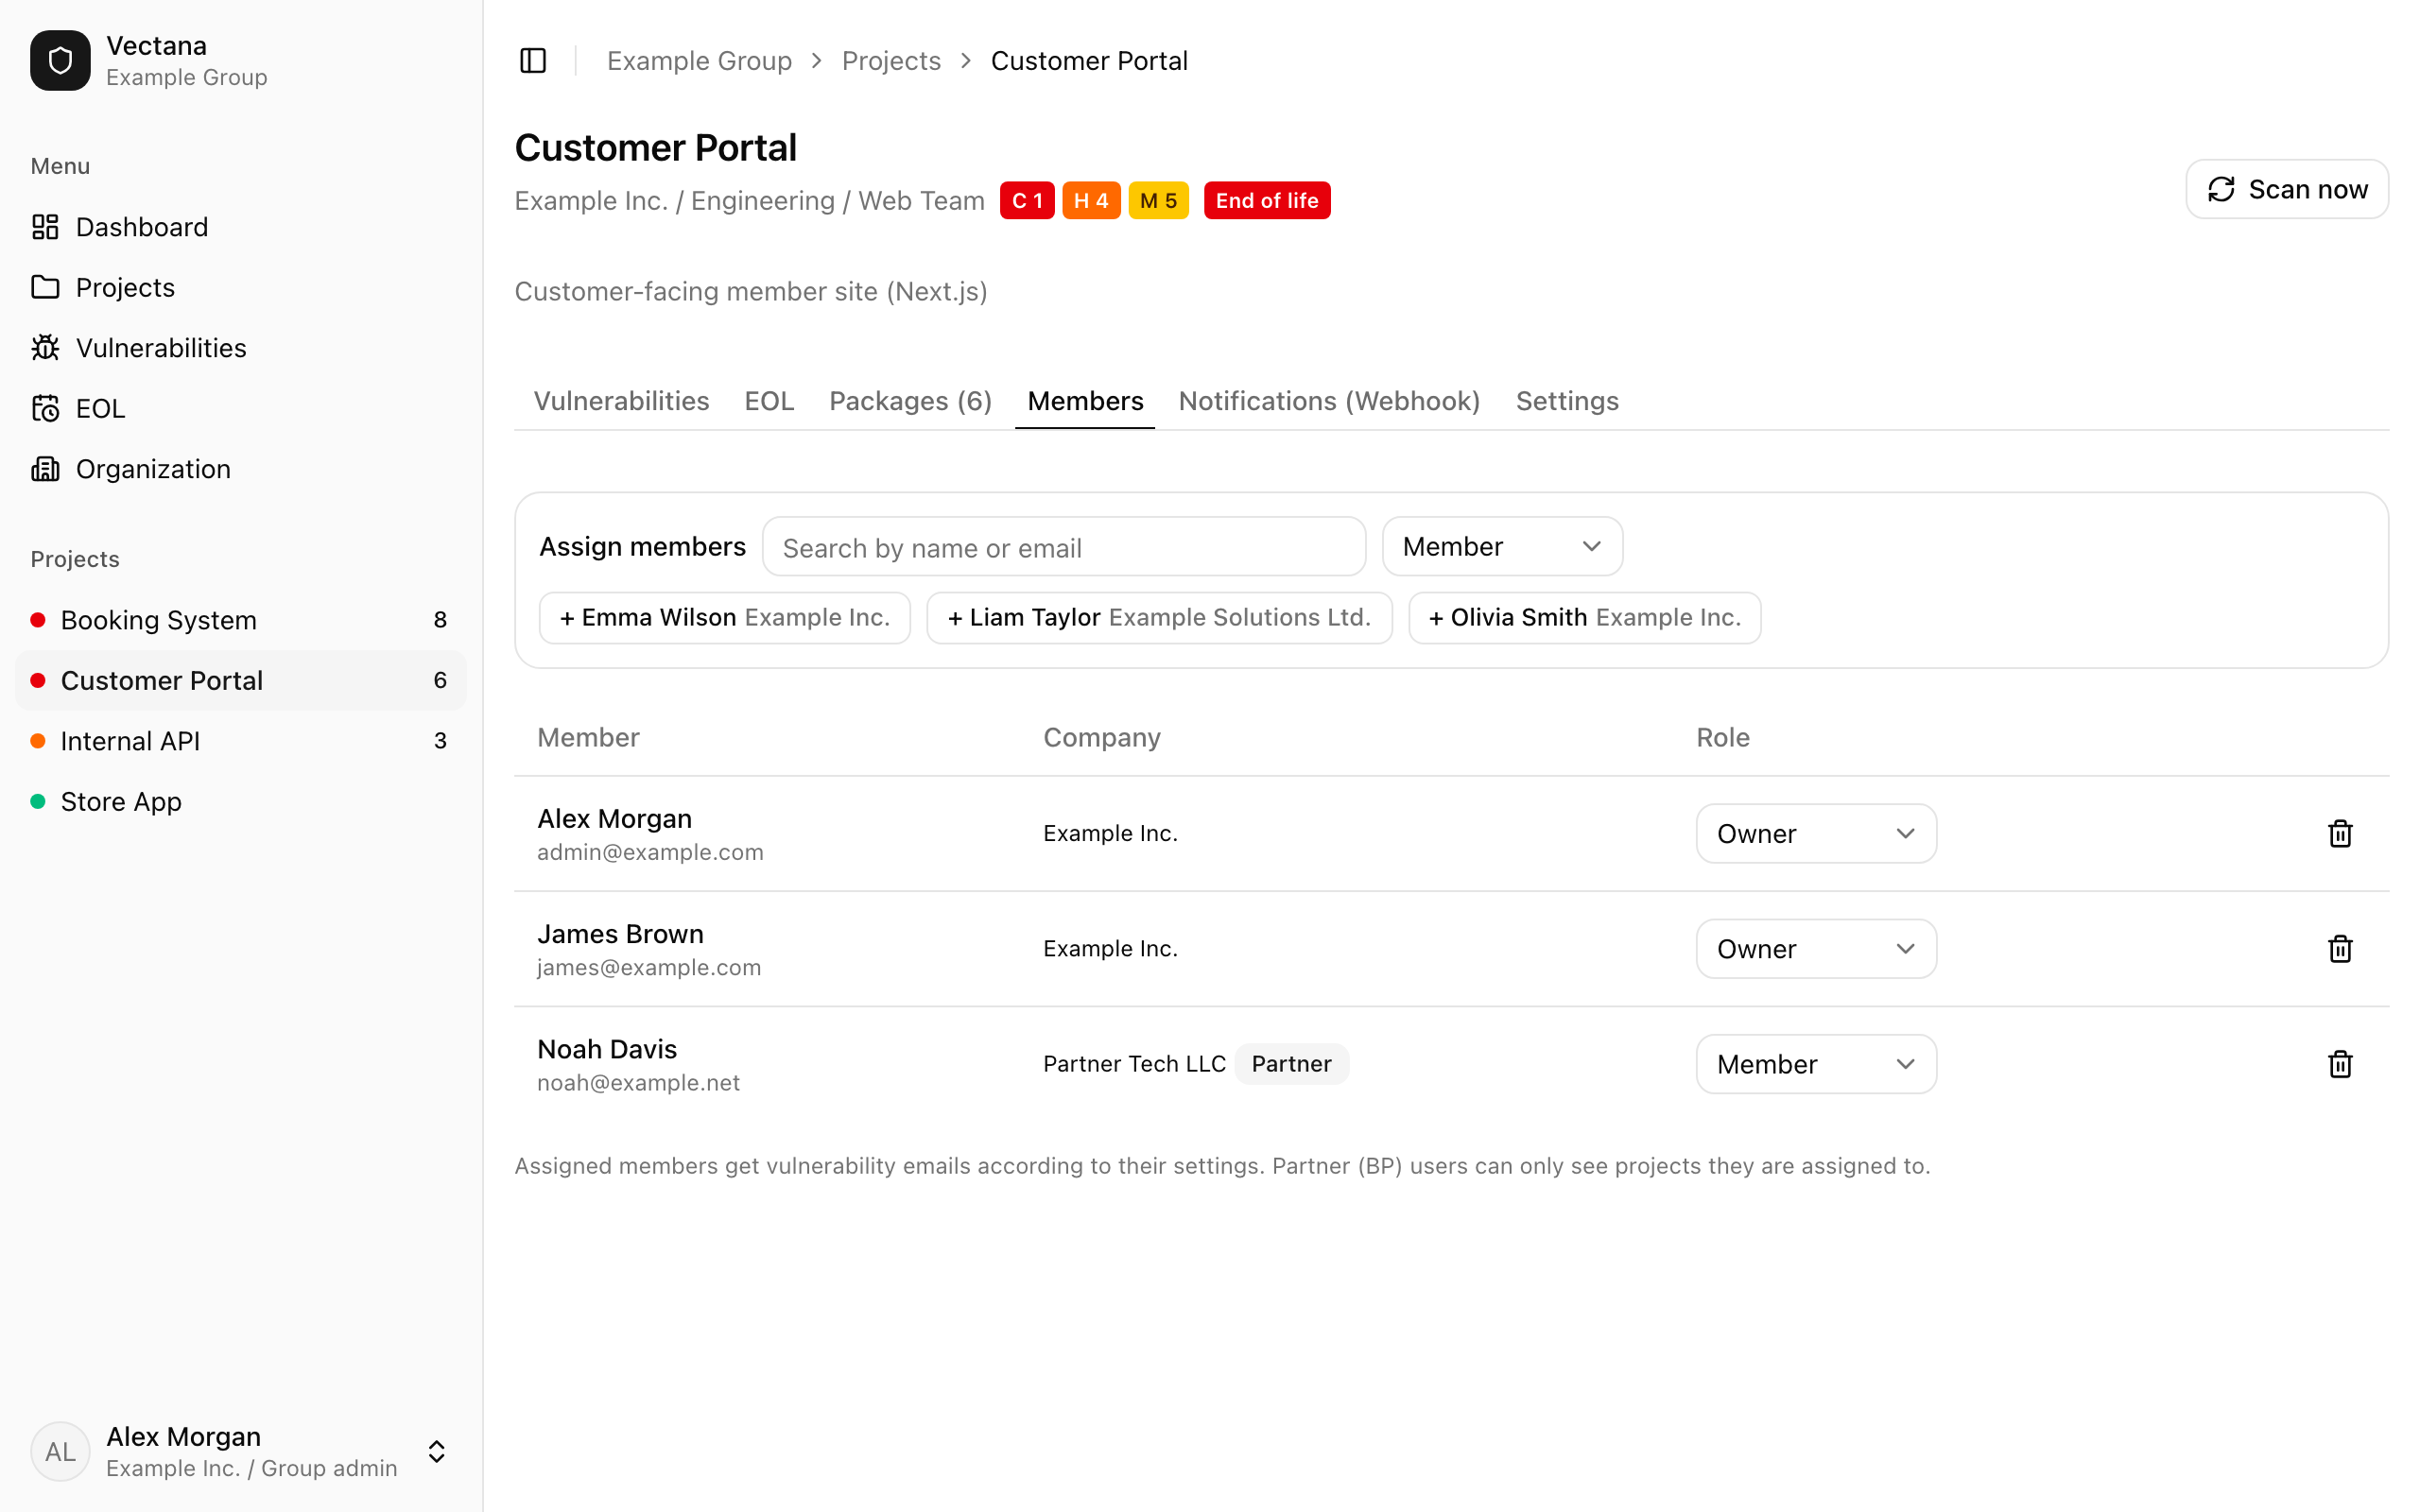Click the Partner tag beside Partner Tech LLC
The width and height of the screenshot is (2420, 1512).
coord(1291,1064)
